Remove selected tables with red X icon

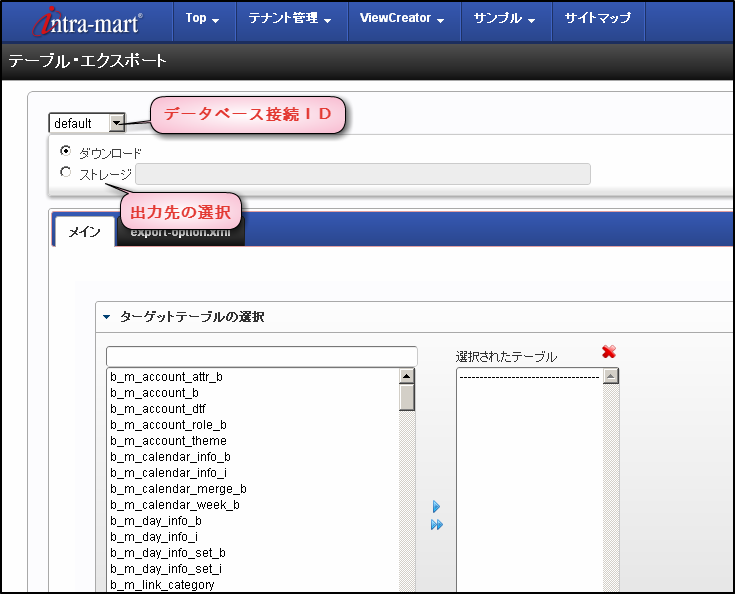click(608, 351)
